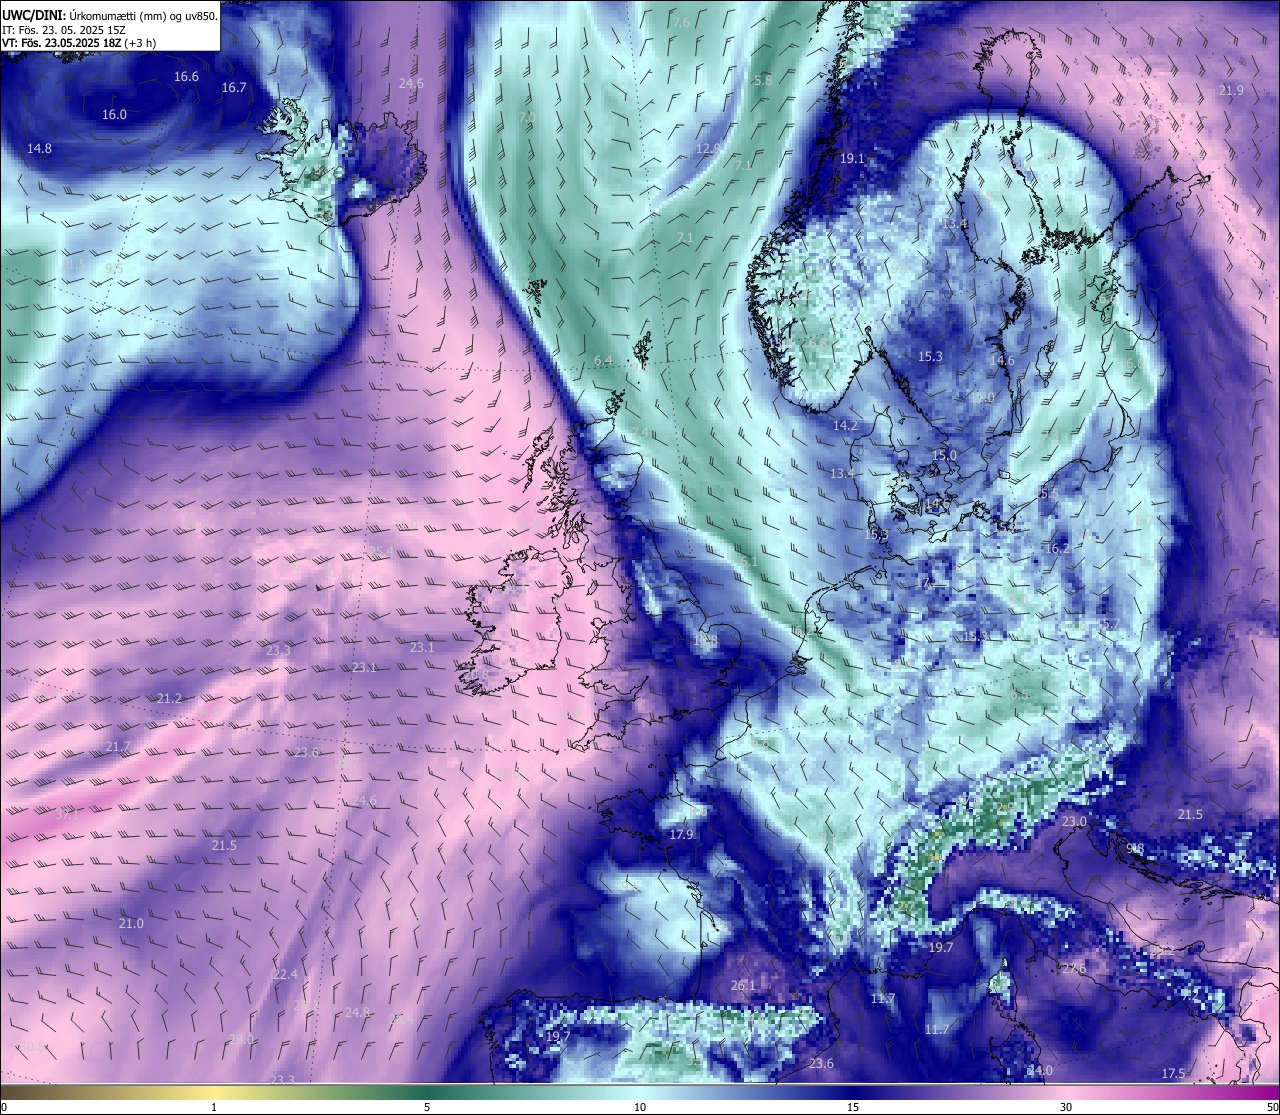Click the 17.9 value label

681,835
